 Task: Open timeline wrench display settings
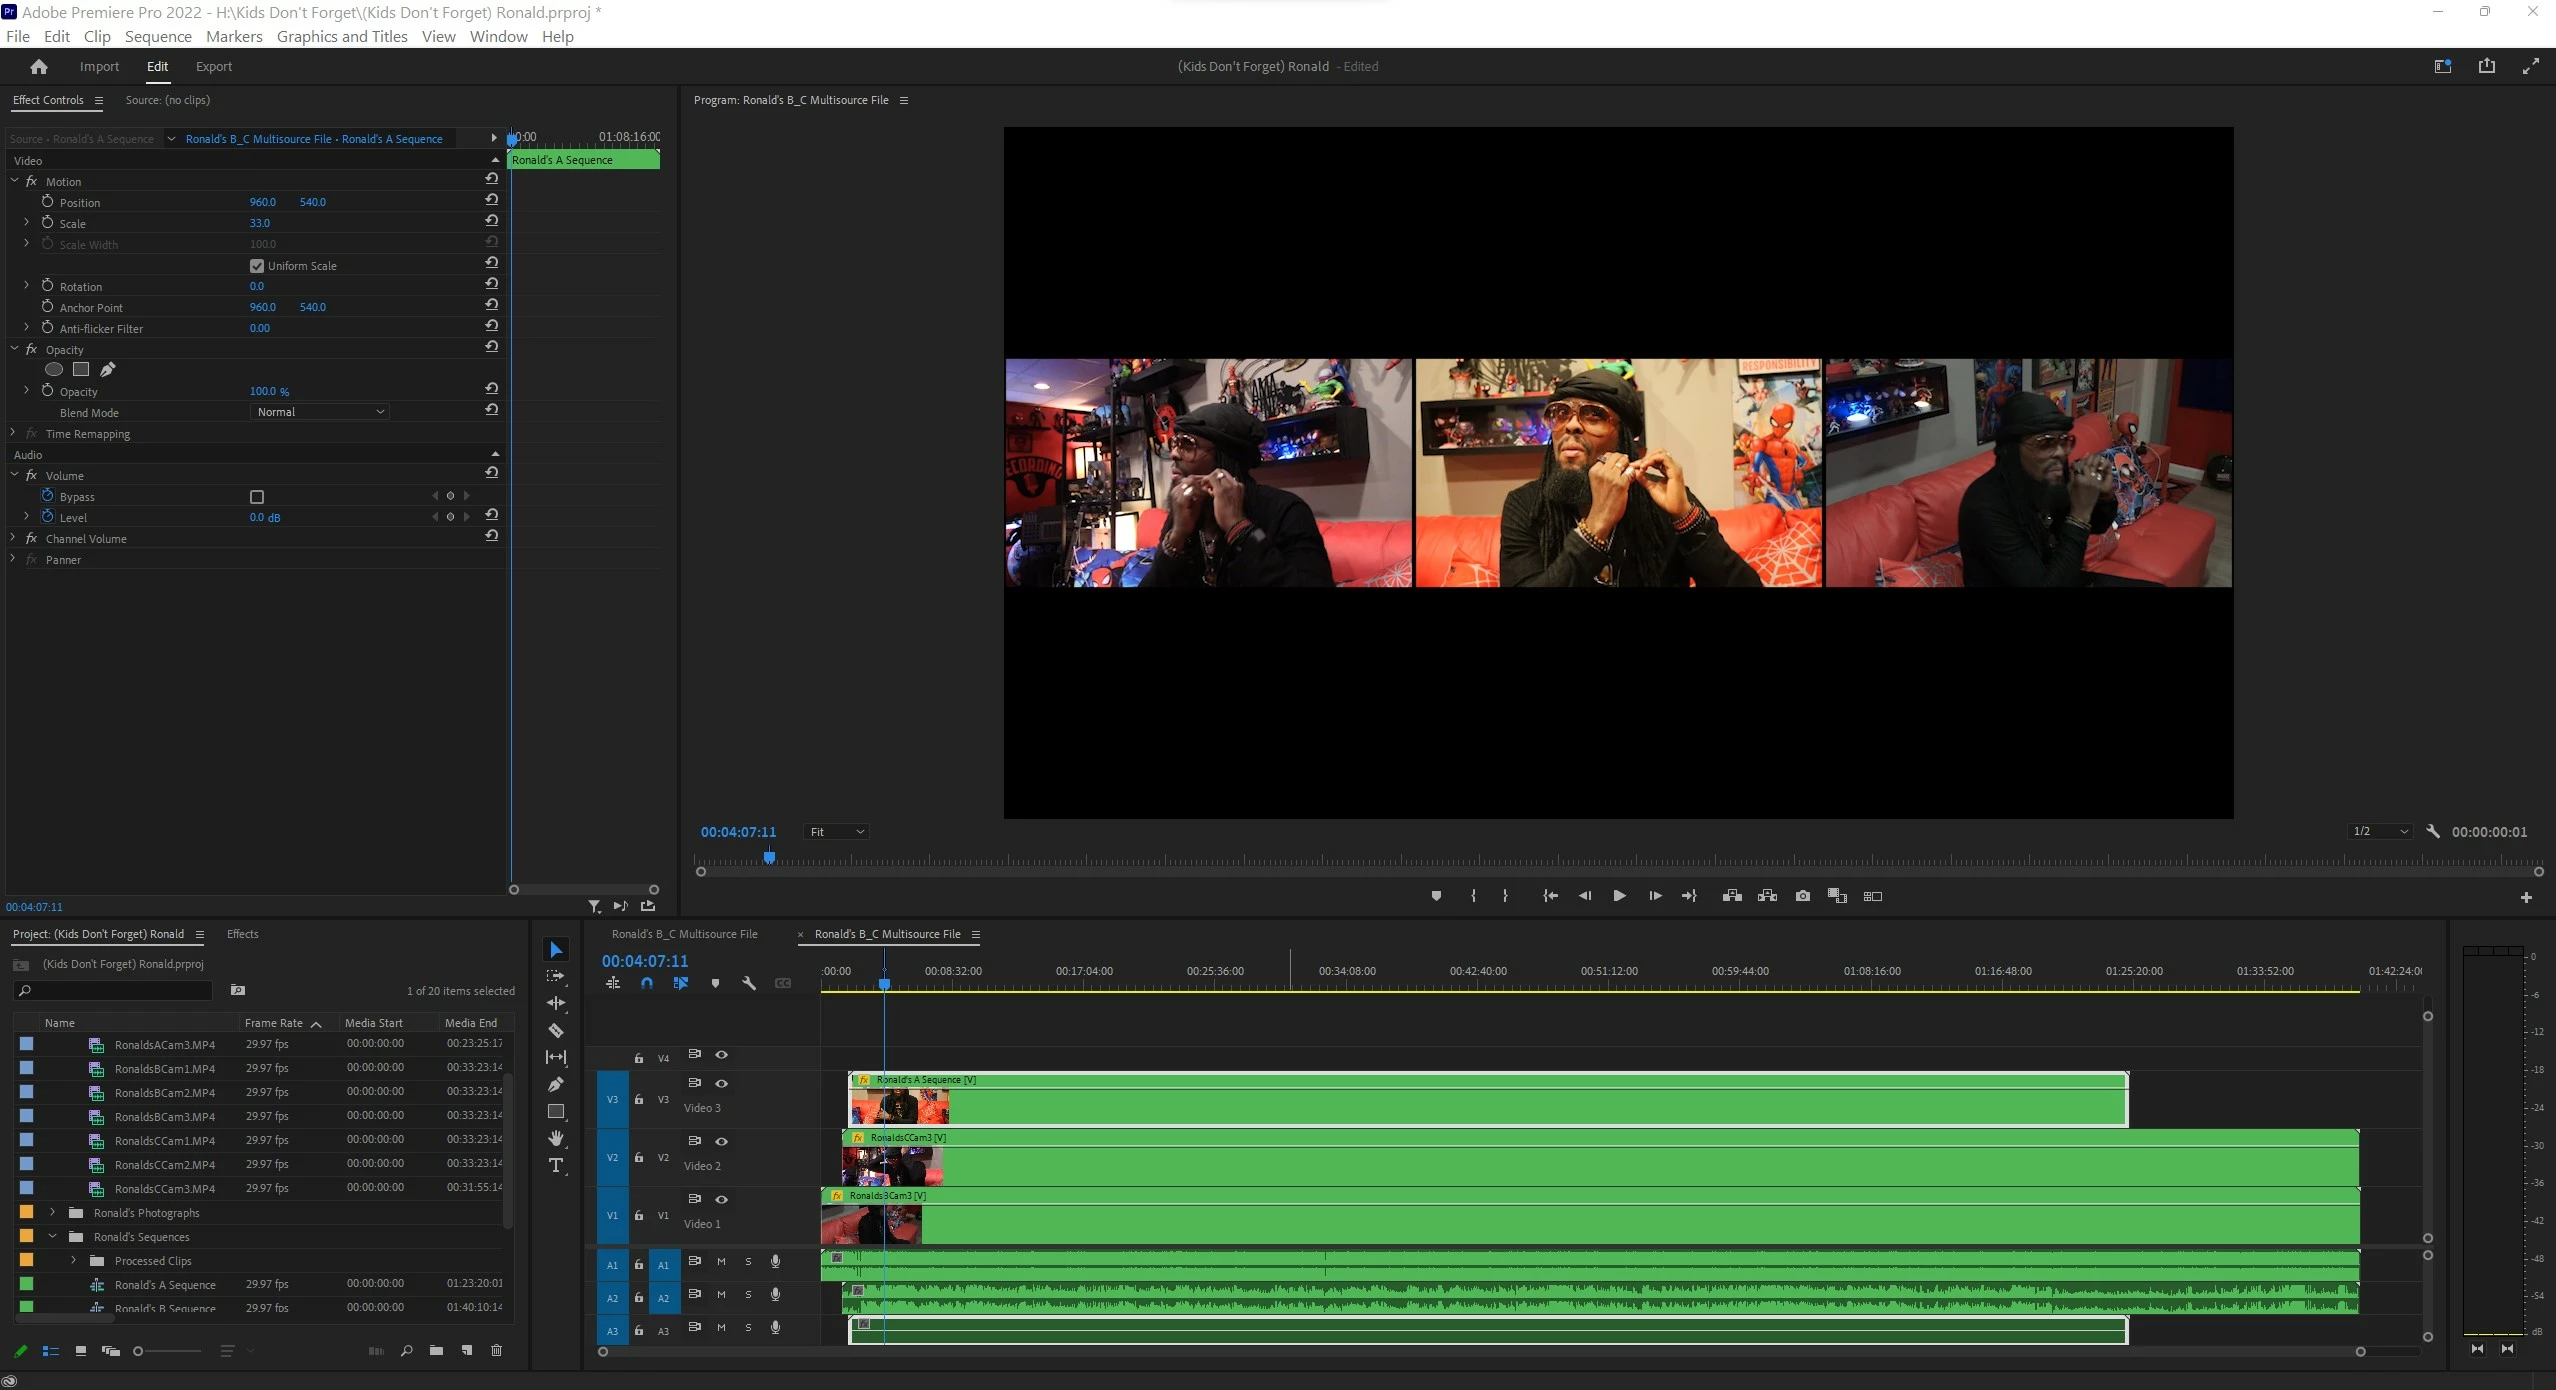coord(748,983)
